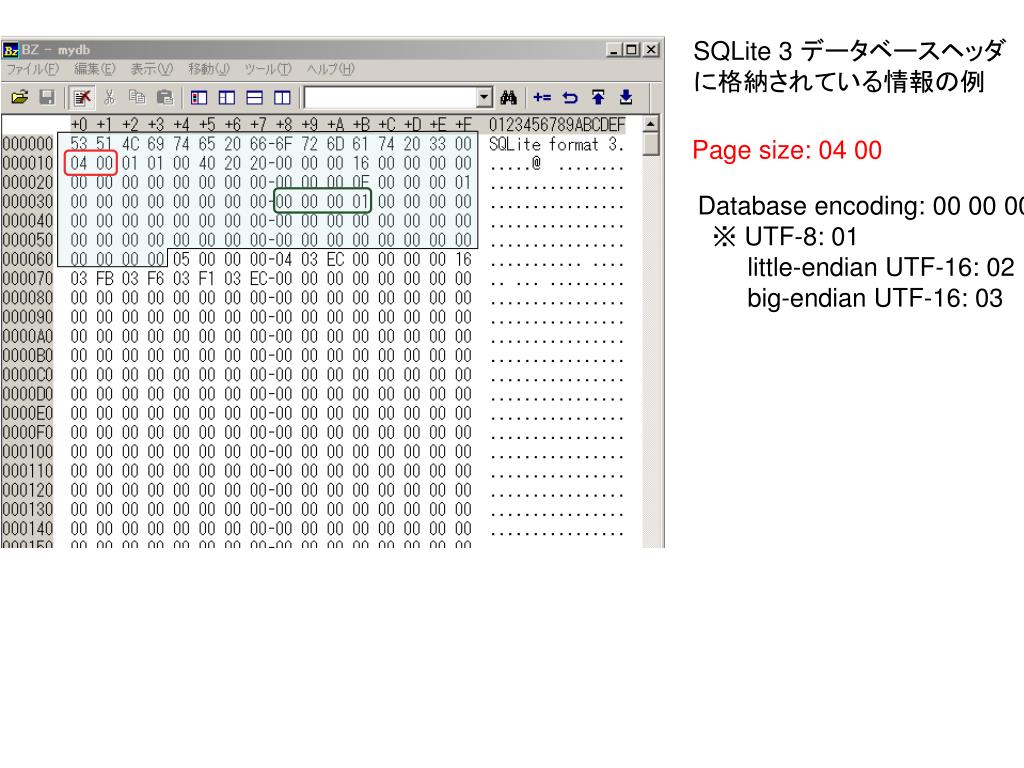Select address label 000070
Viewport: 1024px width, 768px height.
point(27,279)
